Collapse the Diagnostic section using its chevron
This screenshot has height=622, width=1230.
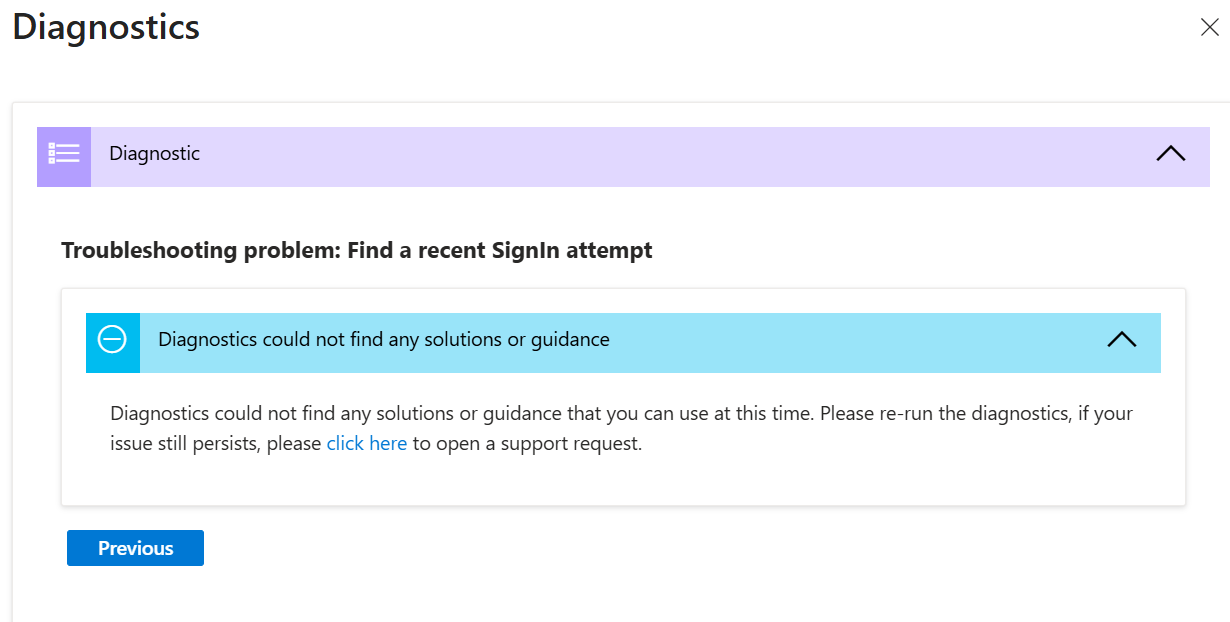click(1170, 154)
